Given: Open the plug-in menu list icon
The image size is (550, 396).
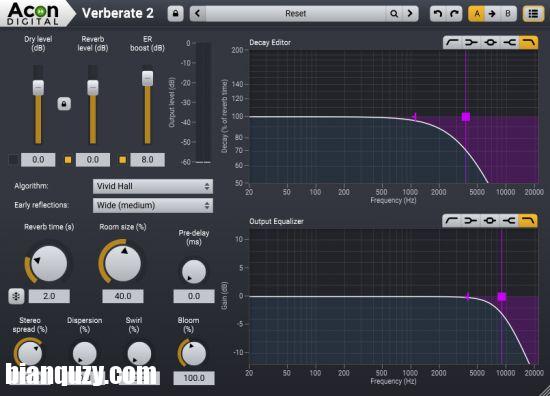Looking at the screenshot, I should point(534,14).
